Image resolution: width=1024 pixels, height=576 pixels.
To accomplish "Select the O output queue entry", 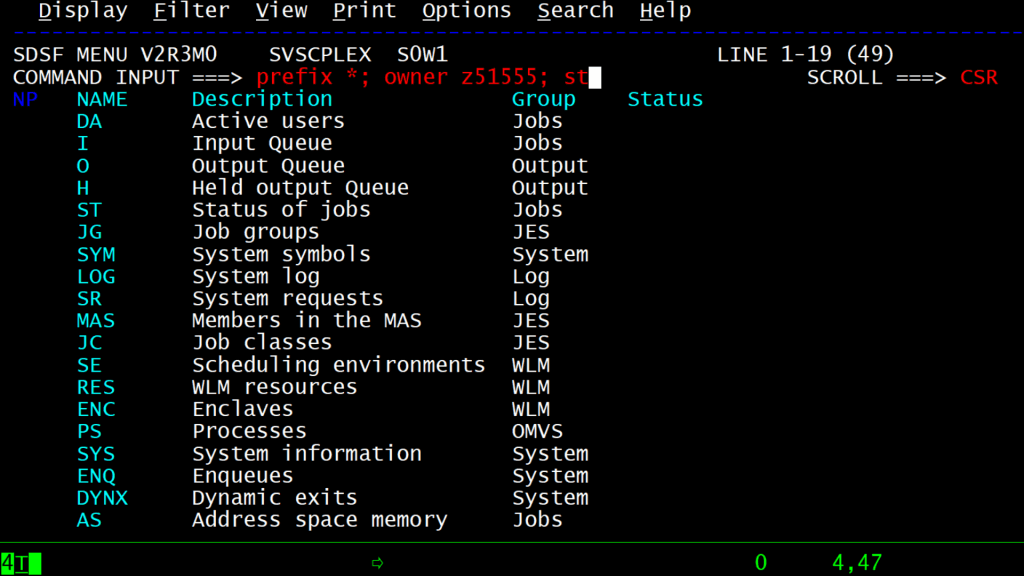I will (83, 166).
